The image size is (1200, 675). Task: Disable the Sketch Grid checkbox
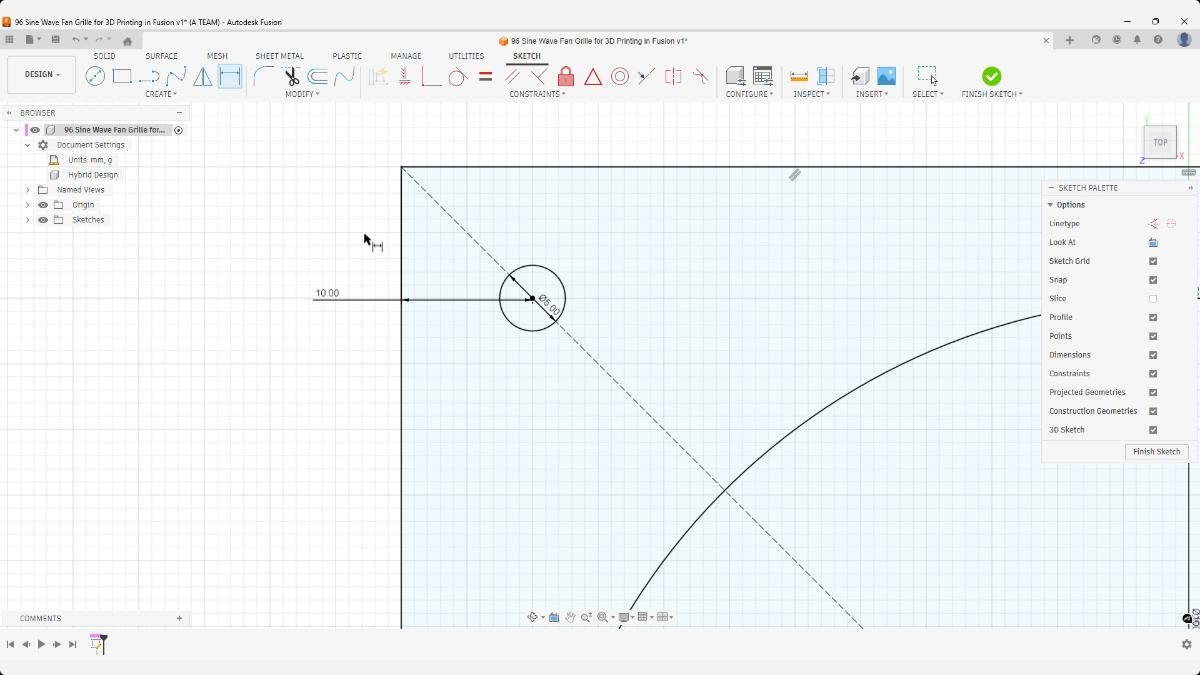[1153, 261]
